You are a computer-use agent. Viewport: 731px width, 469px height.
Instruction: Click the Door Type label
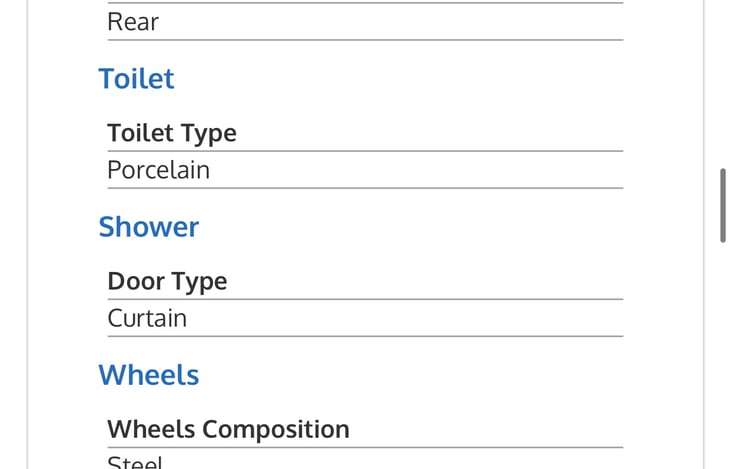point(167,282)
